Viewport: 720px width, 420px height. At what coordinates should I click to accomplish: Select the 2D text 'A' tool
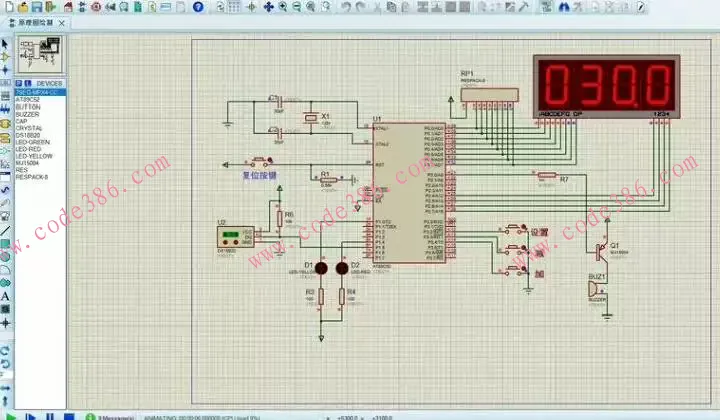[5, 296]
